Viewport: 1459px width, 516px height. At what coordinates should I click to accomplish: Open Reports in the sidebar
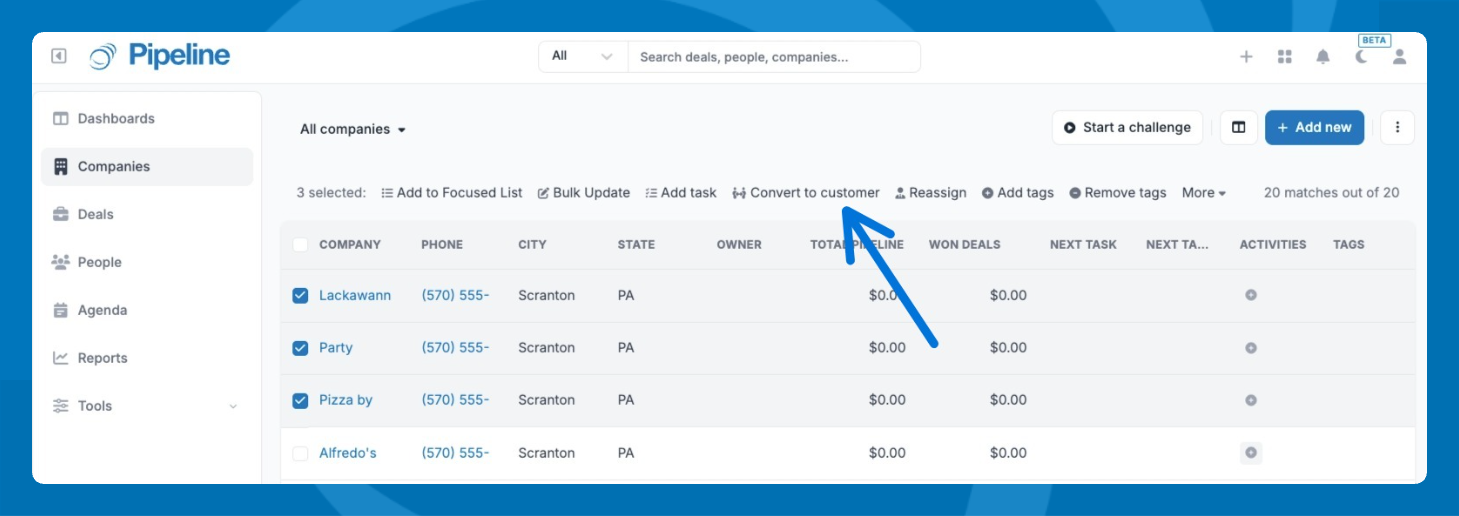(102, 358)
